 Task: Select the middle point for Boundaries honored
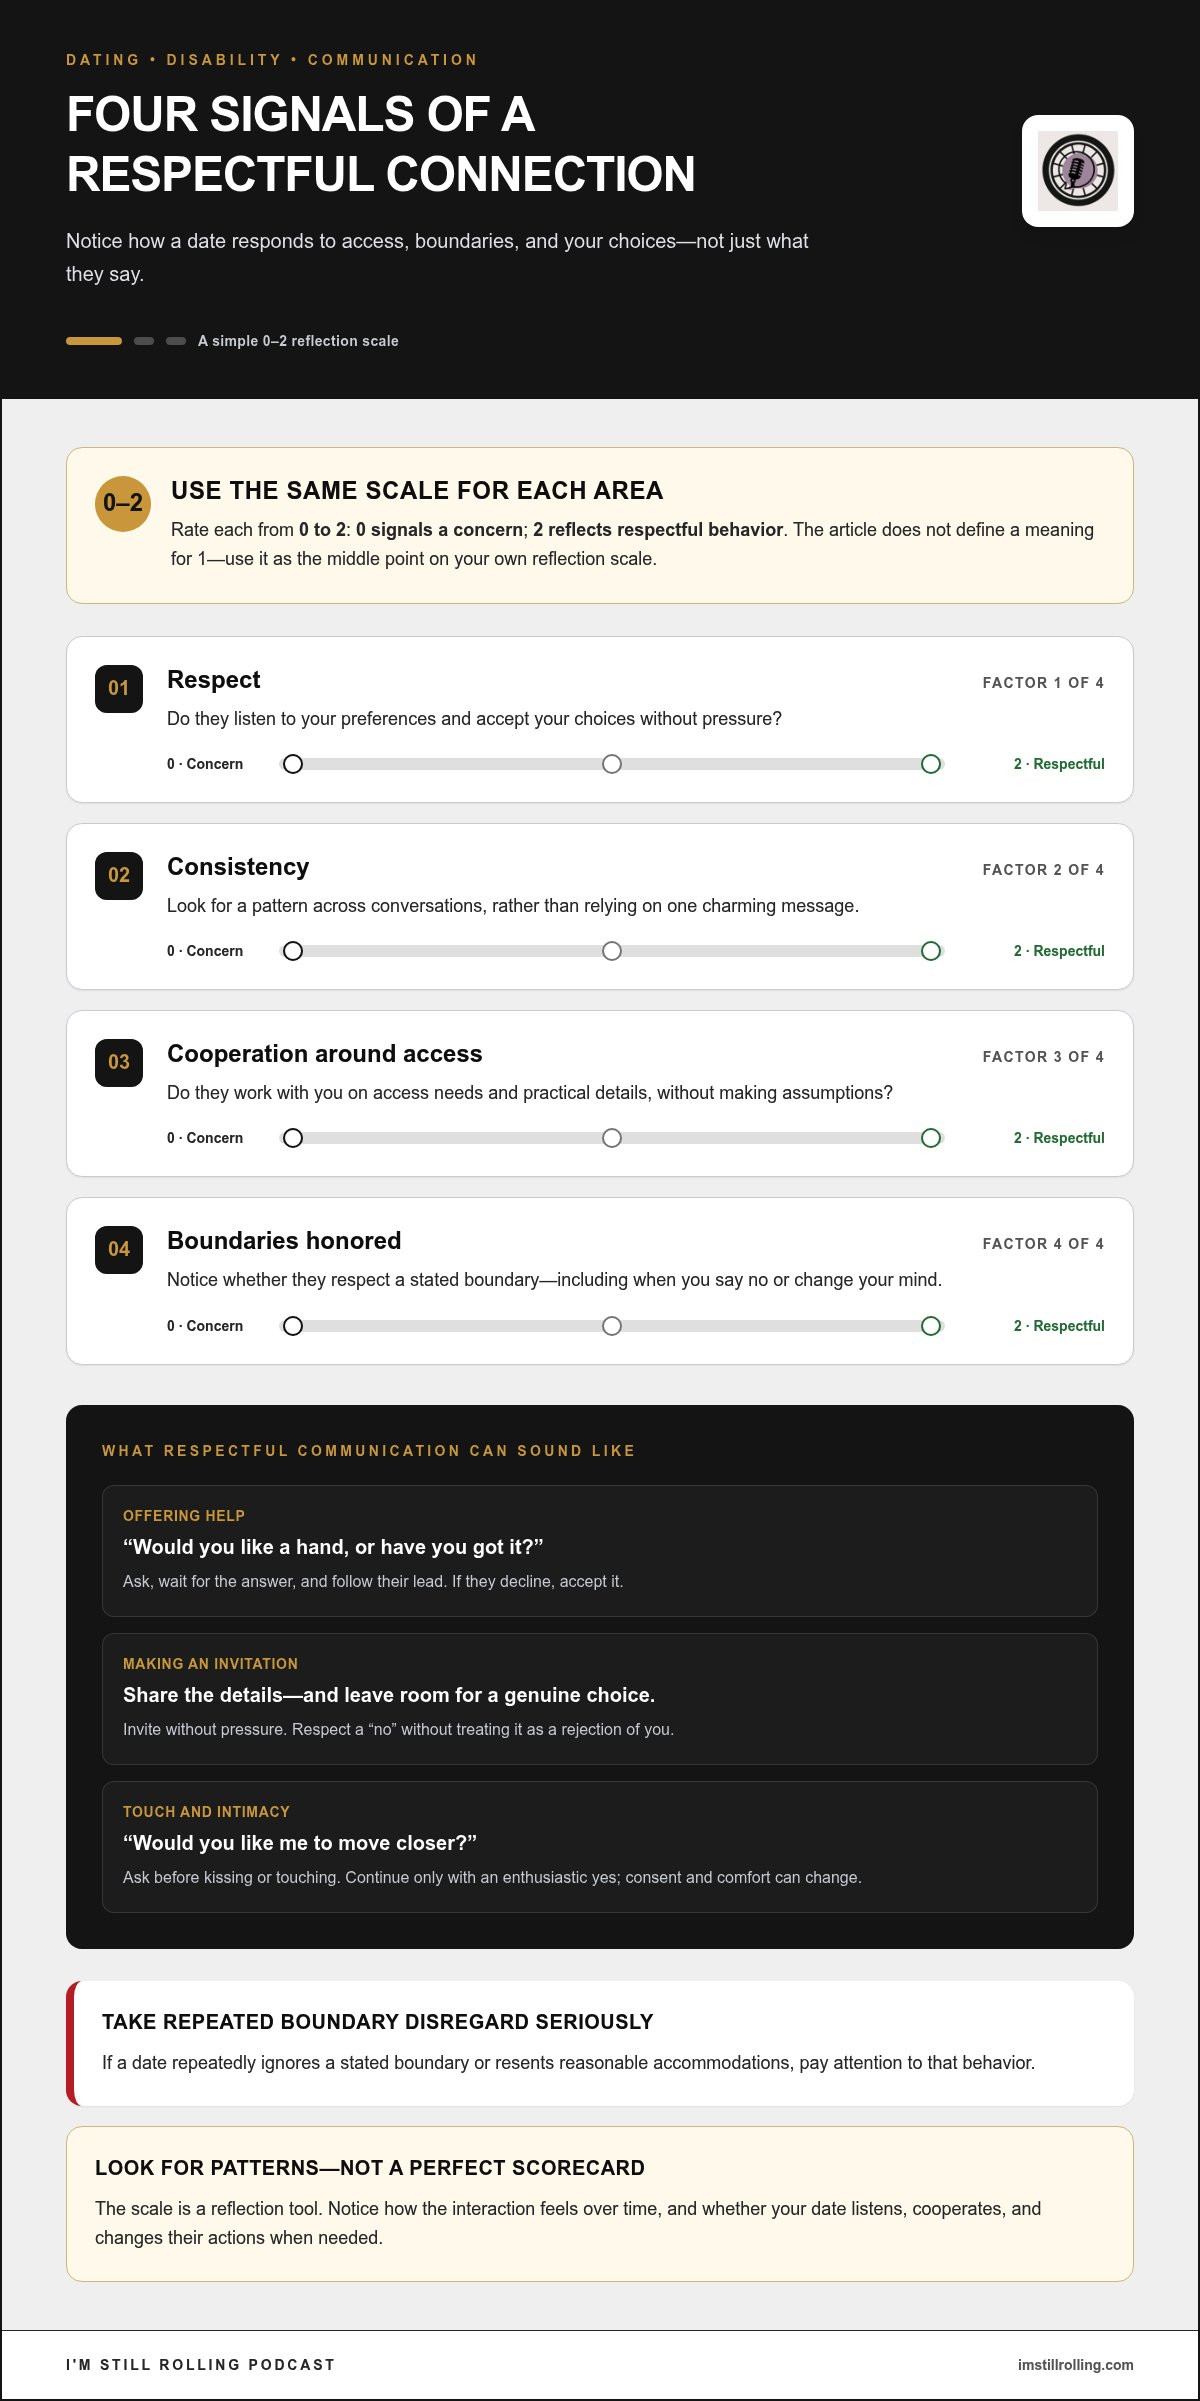click(612, 1326)
